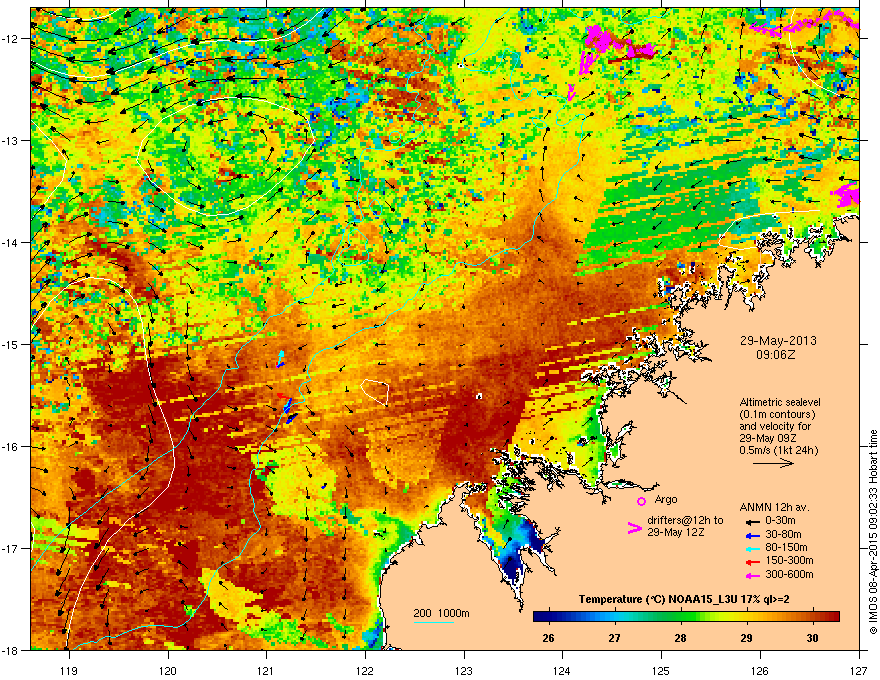Click the magenta drifters arrowhead legend symbol
Viewport: 880px width, 680px height.
click(634, 528)
